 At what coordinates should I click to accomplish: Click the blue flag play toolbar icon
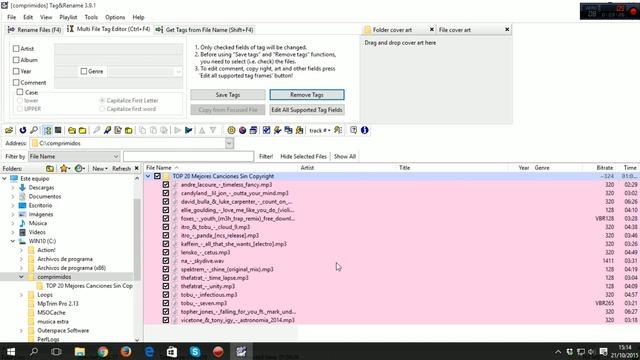pyautogui.click(x=188, y=130)
